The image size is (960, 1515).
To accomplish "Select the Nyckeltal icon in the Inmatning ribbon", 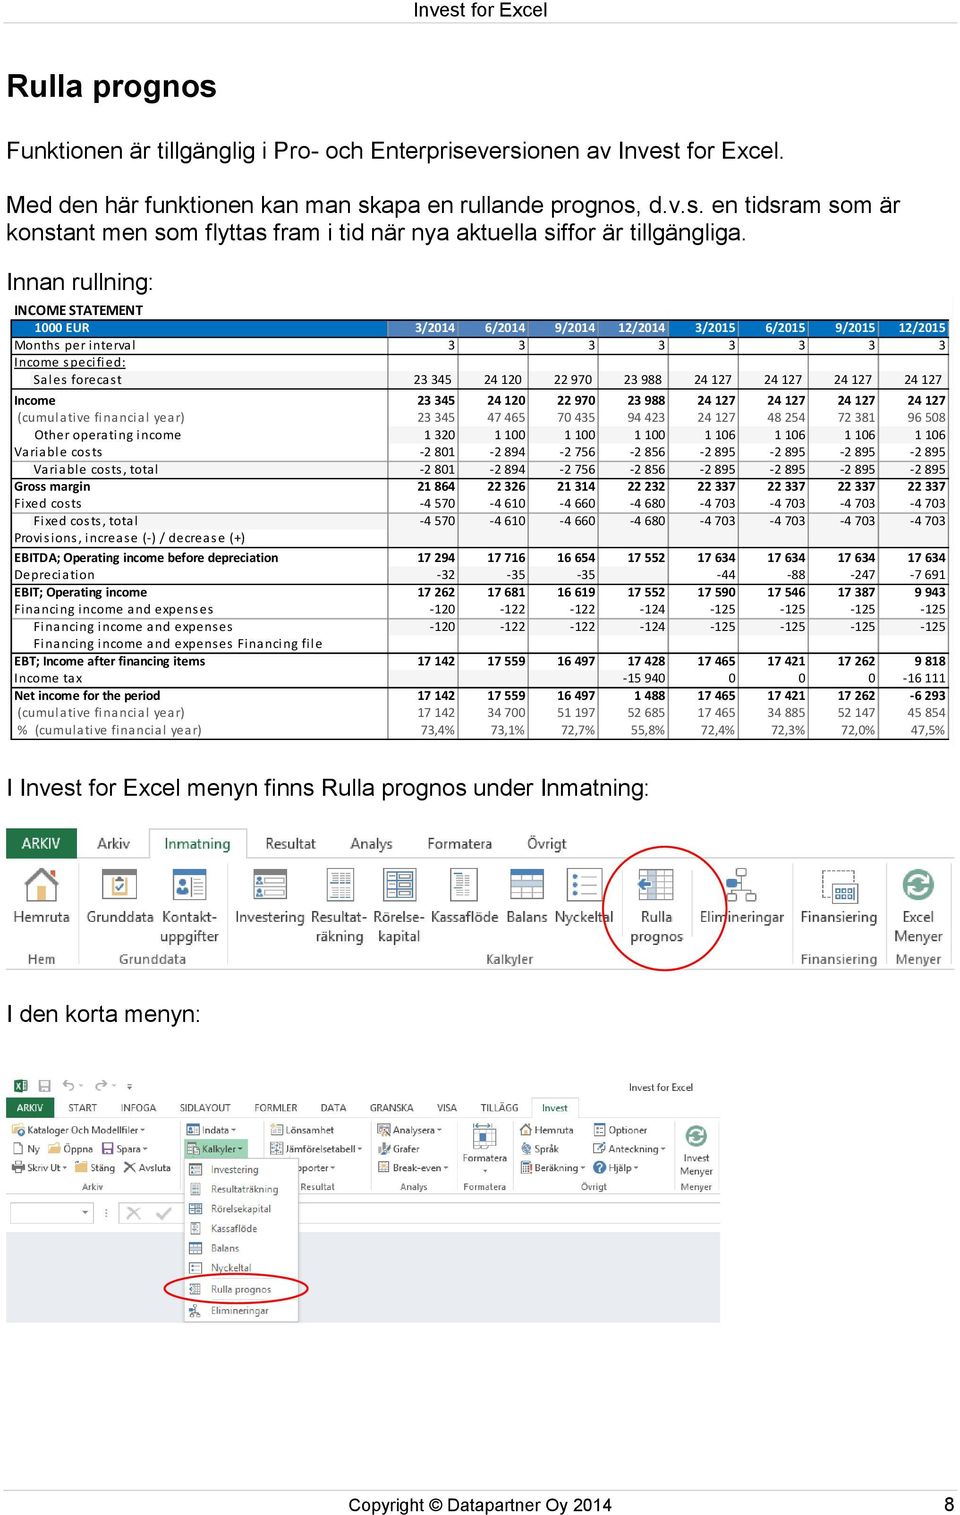I will pos(584,886).
